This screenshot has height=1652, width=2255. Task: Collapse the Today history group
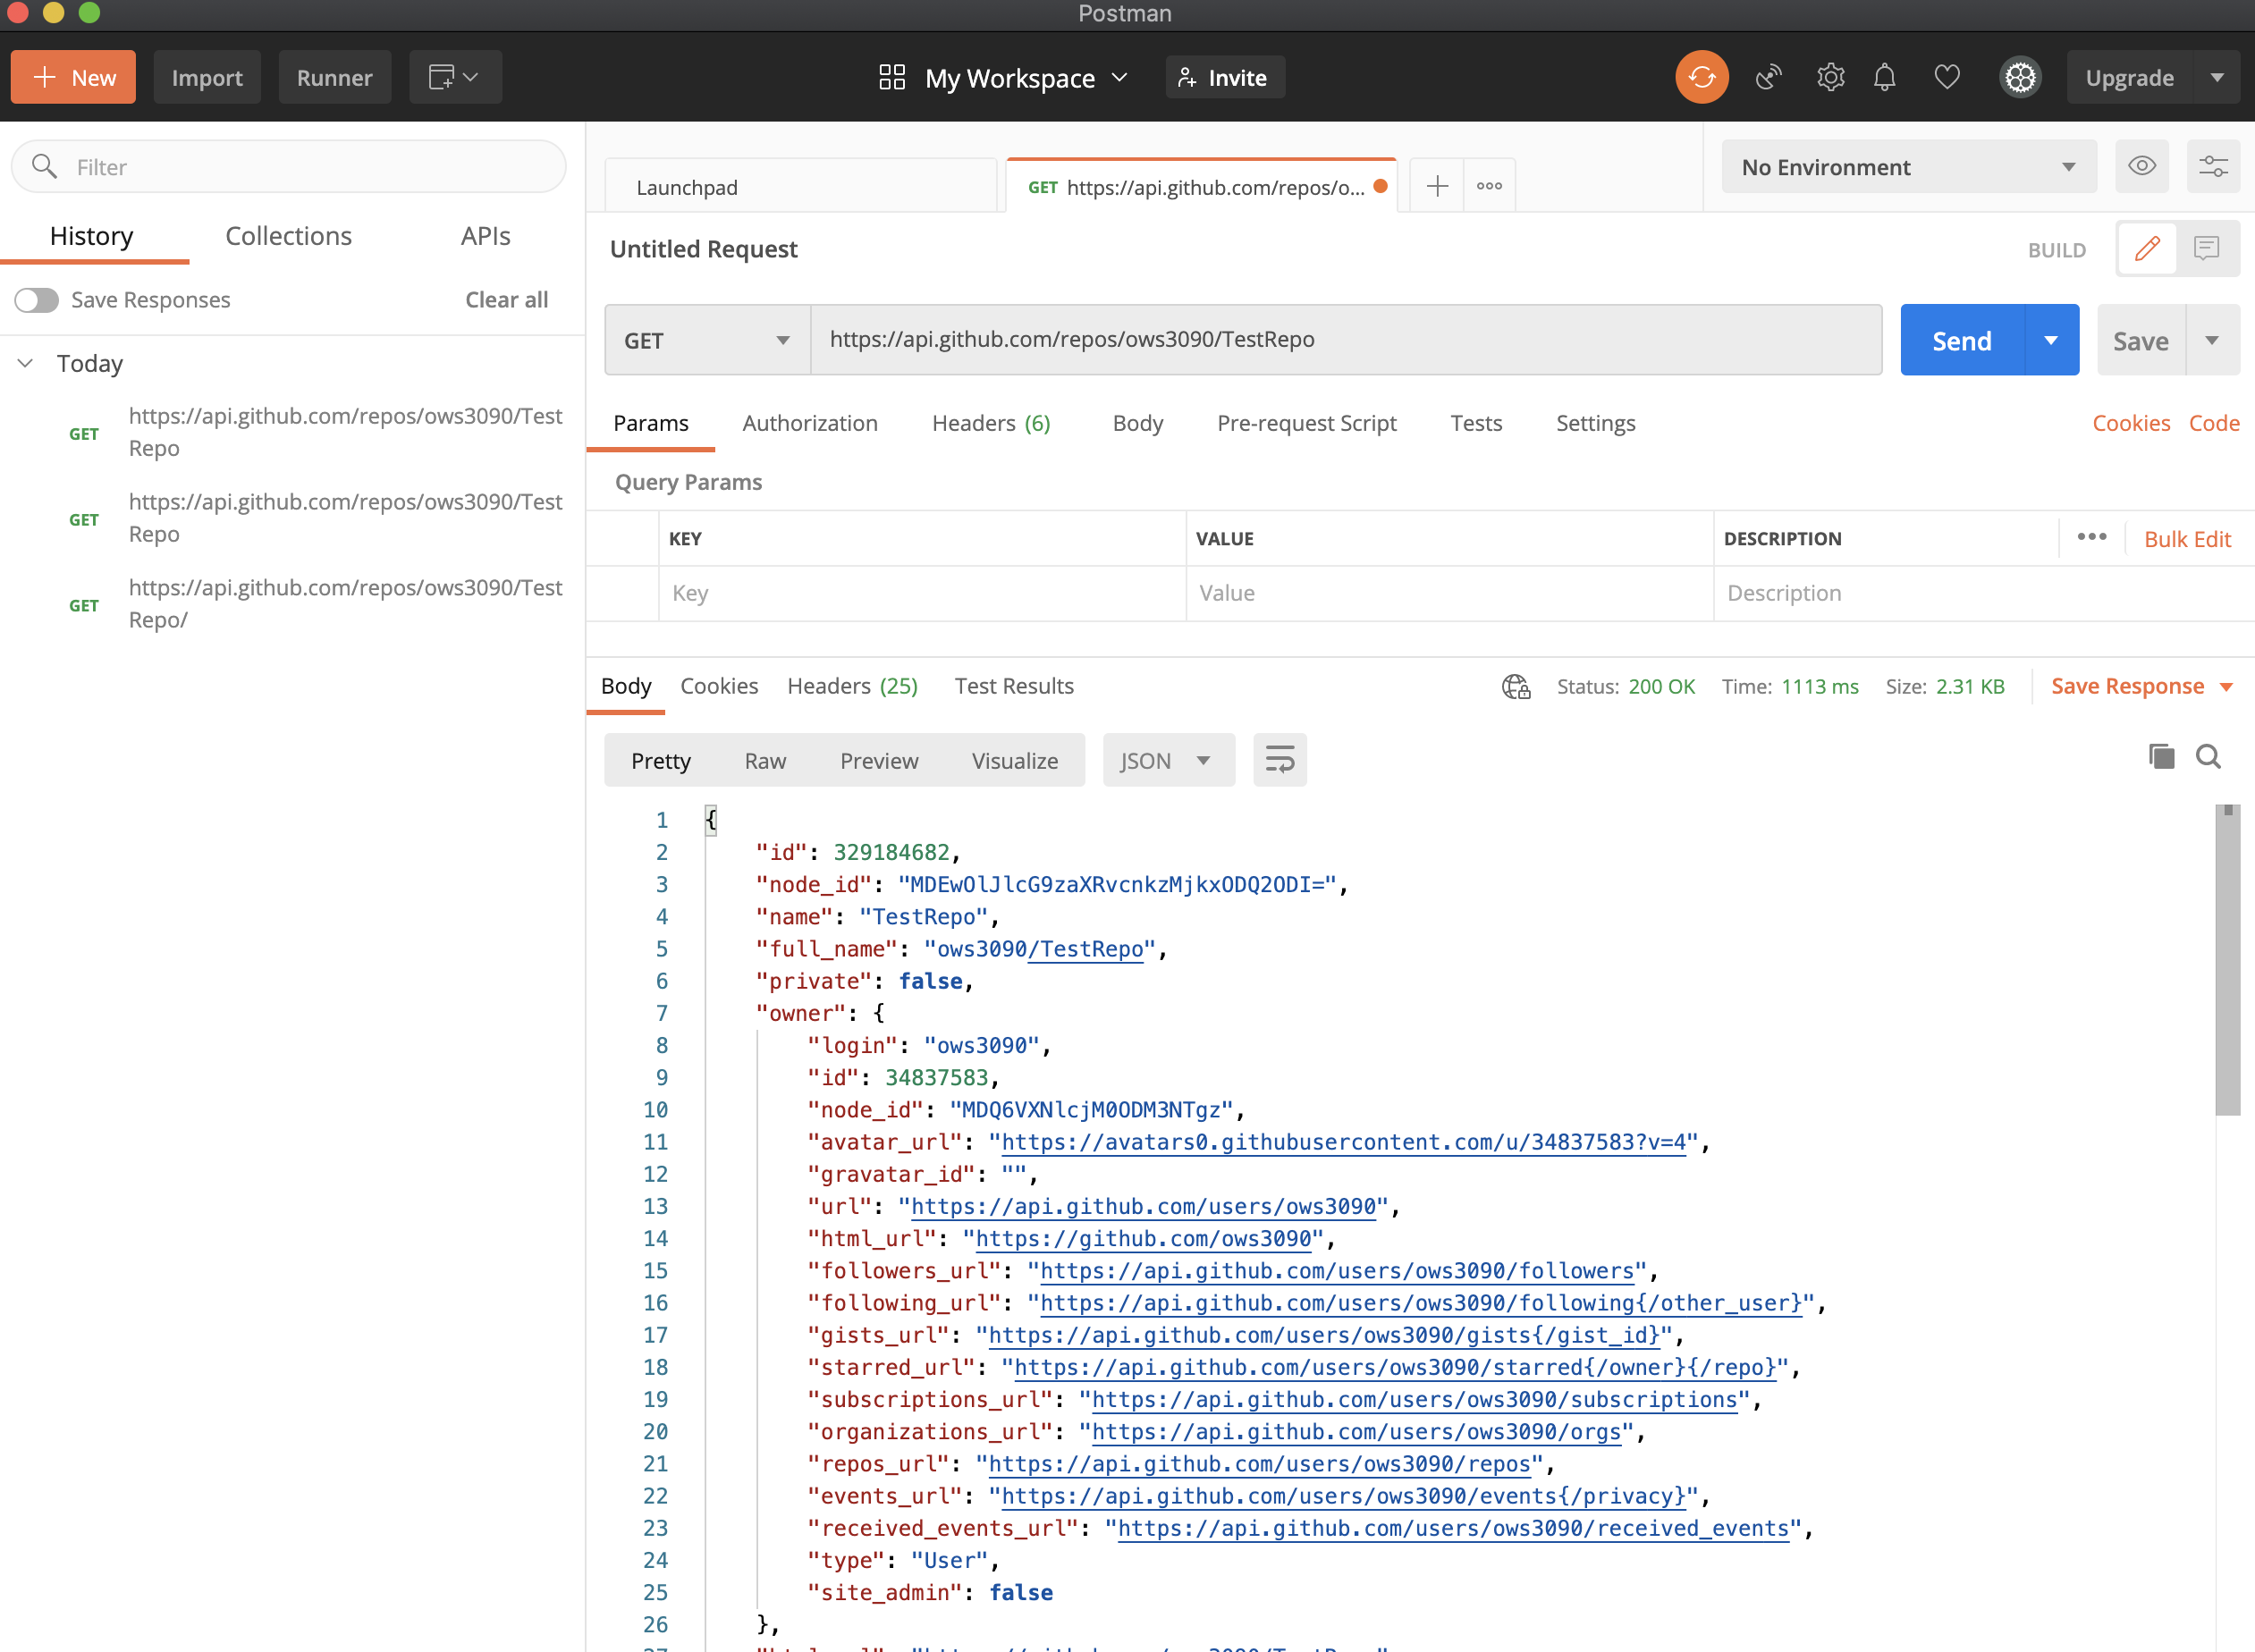[26, 363]
